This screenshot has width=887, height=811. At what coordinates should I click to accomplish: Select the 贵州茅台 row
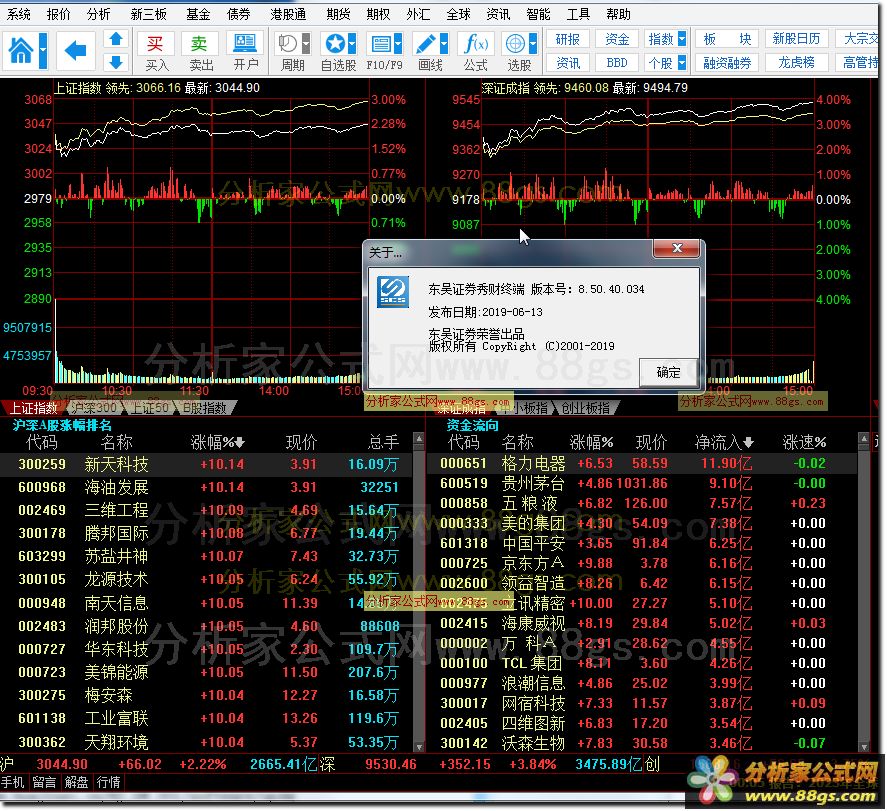tap(641, 483)
